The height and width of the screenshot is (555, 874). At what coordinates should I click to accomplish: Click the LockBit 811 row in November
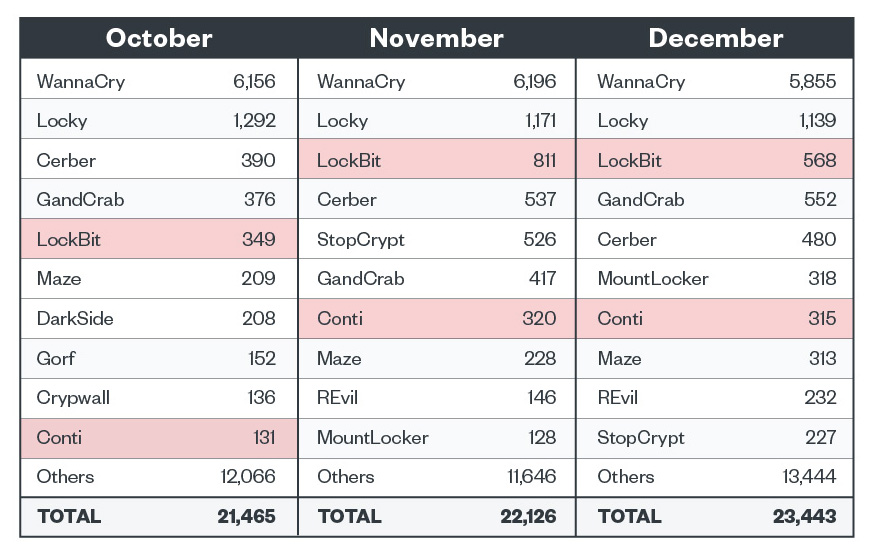pyautogui.click(x=436, y=160)
